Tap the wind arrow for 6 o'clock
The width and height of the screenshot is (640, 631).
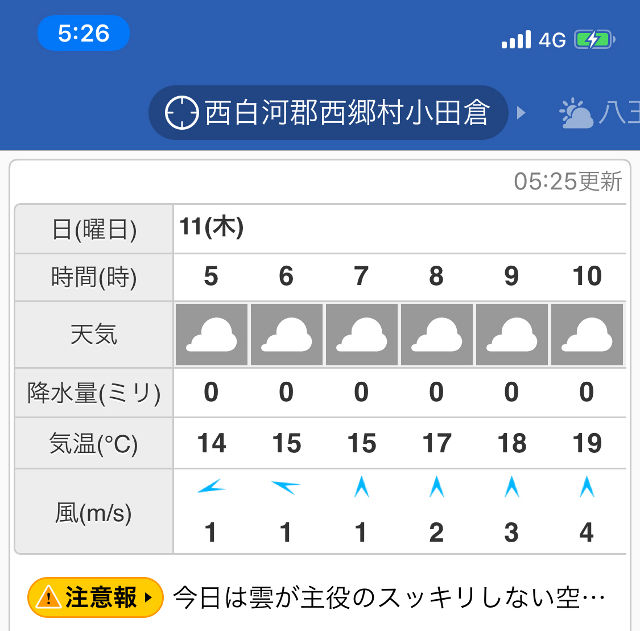point(286,487)
